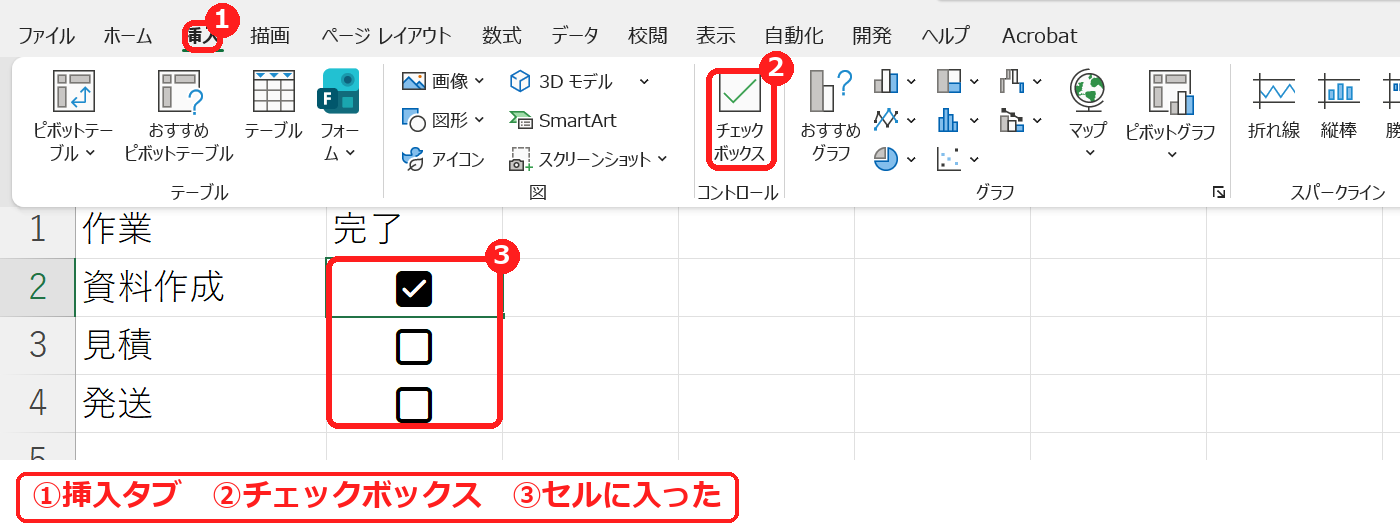Image resolution: width=1400 pixels, height=530 pixels.
Task: Open the グラフ group dialog launcher
Action: point(1218,192)
